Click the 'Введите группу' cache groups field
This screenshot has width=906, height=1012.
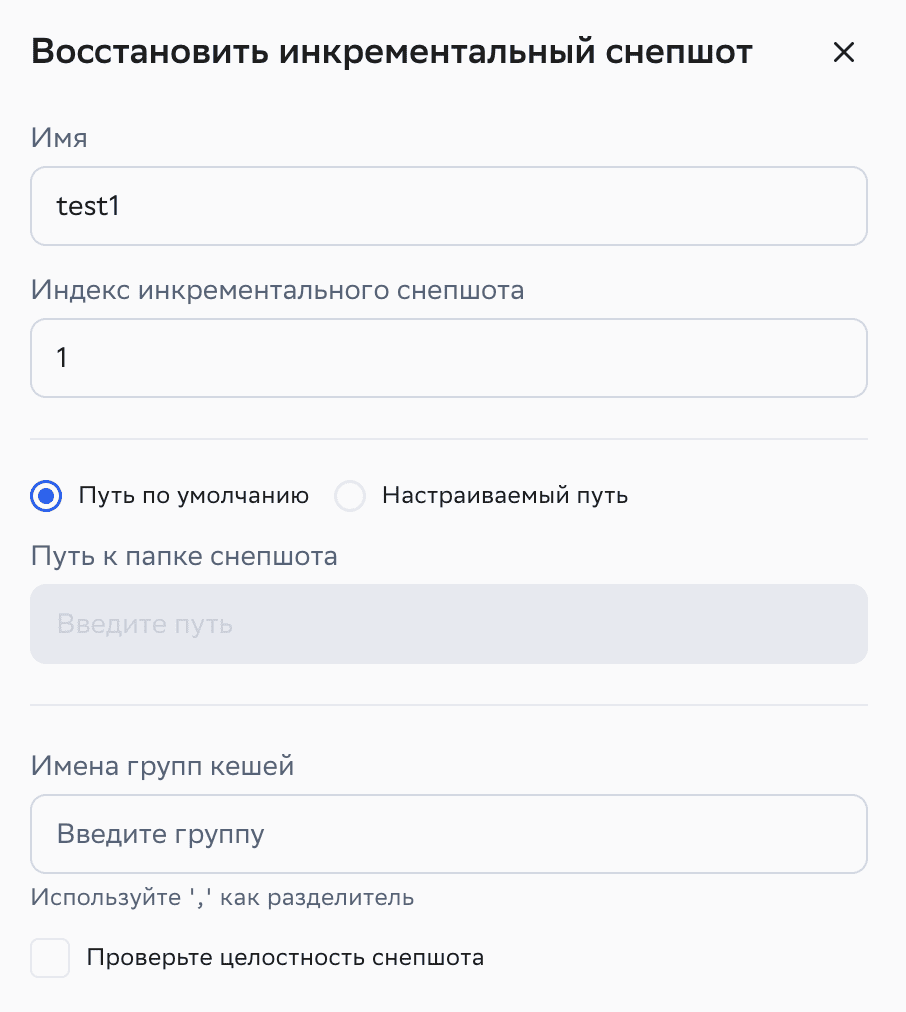448,834
